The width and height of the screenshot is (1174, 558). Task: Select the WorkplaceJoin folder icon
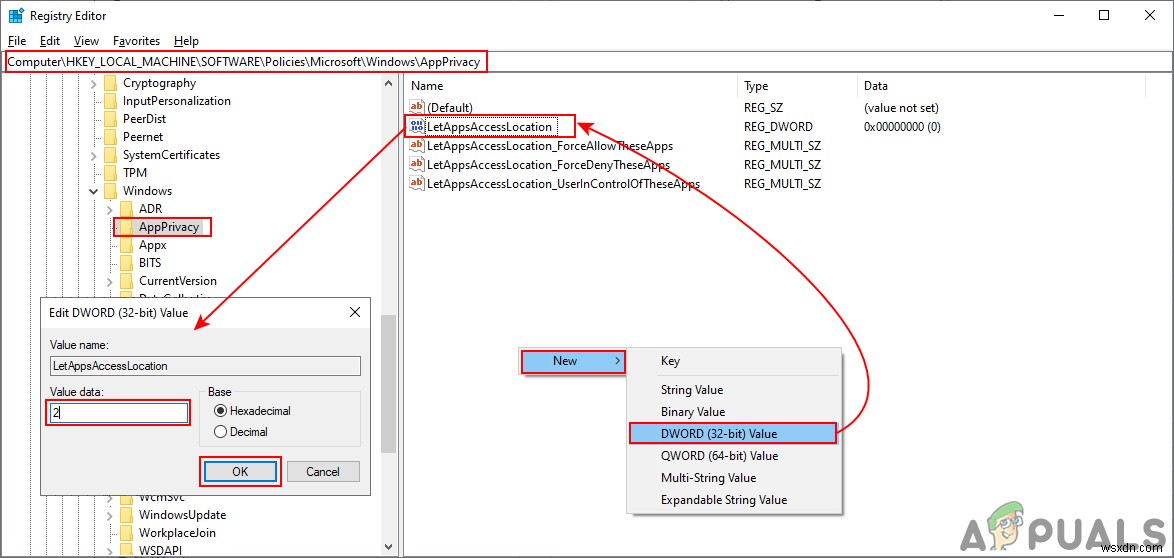127,533
